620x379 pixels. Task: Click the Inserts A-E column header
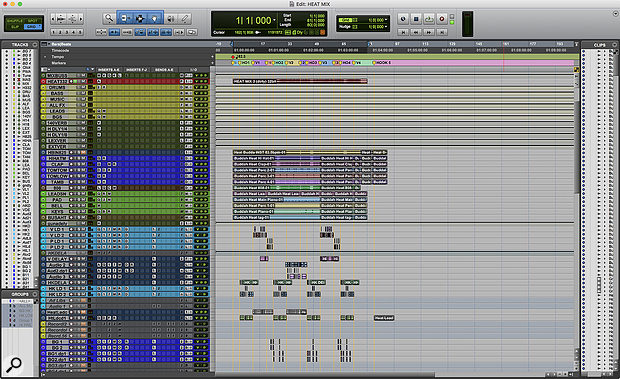108,70
